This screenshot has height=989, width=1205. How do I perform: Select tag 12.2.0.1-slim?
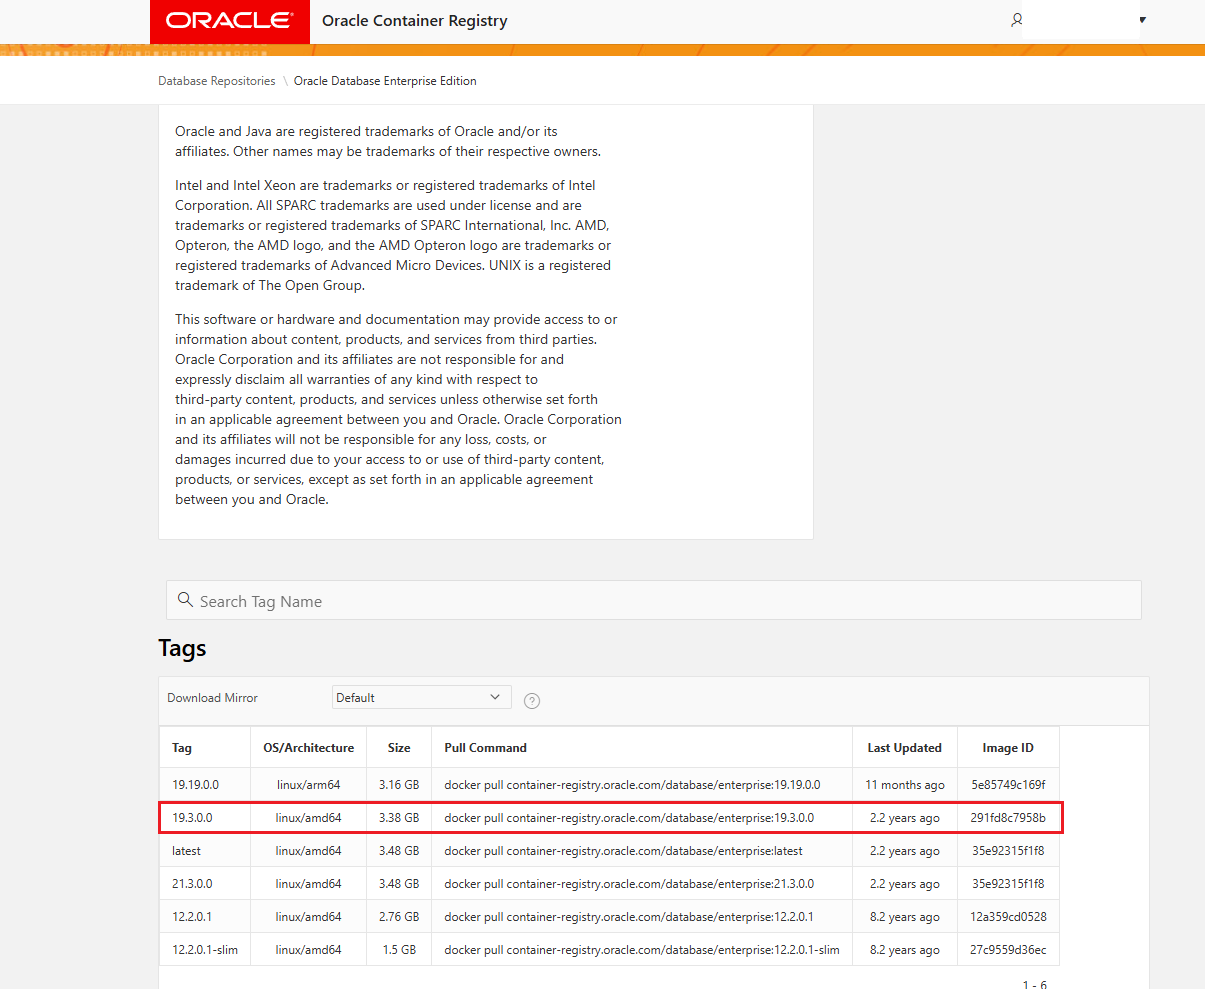click(x=205, y=950)
